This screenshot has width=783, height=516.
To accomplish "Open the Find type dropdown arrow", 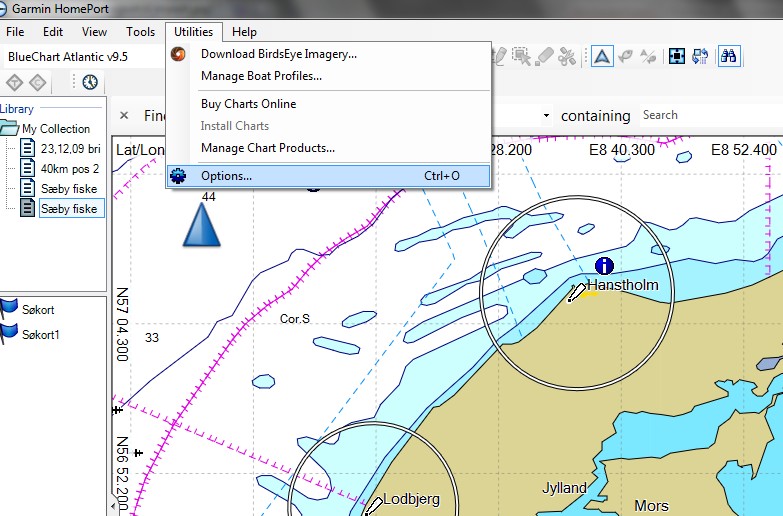I will (546, 115).
